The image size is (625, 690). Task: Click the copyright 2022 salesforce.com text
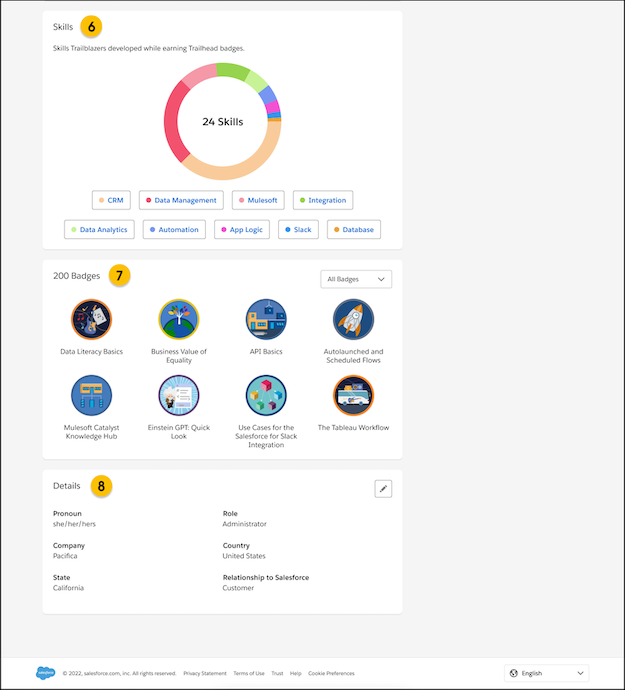[119, 673]
